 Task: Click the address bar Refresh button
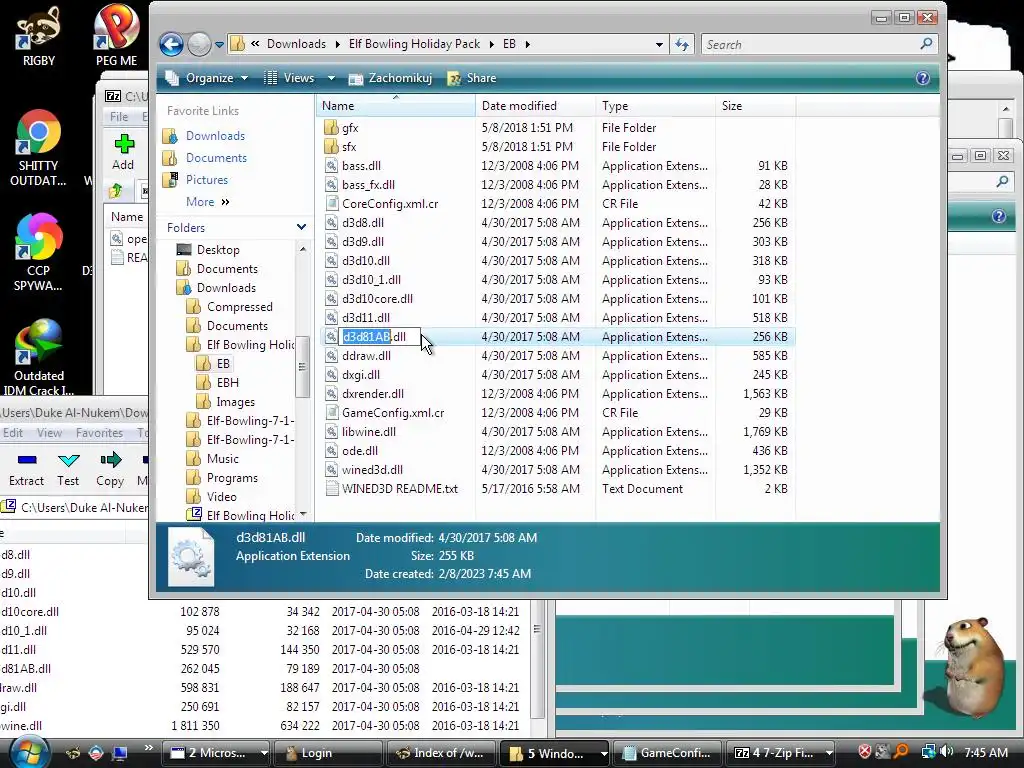[682, 44]
